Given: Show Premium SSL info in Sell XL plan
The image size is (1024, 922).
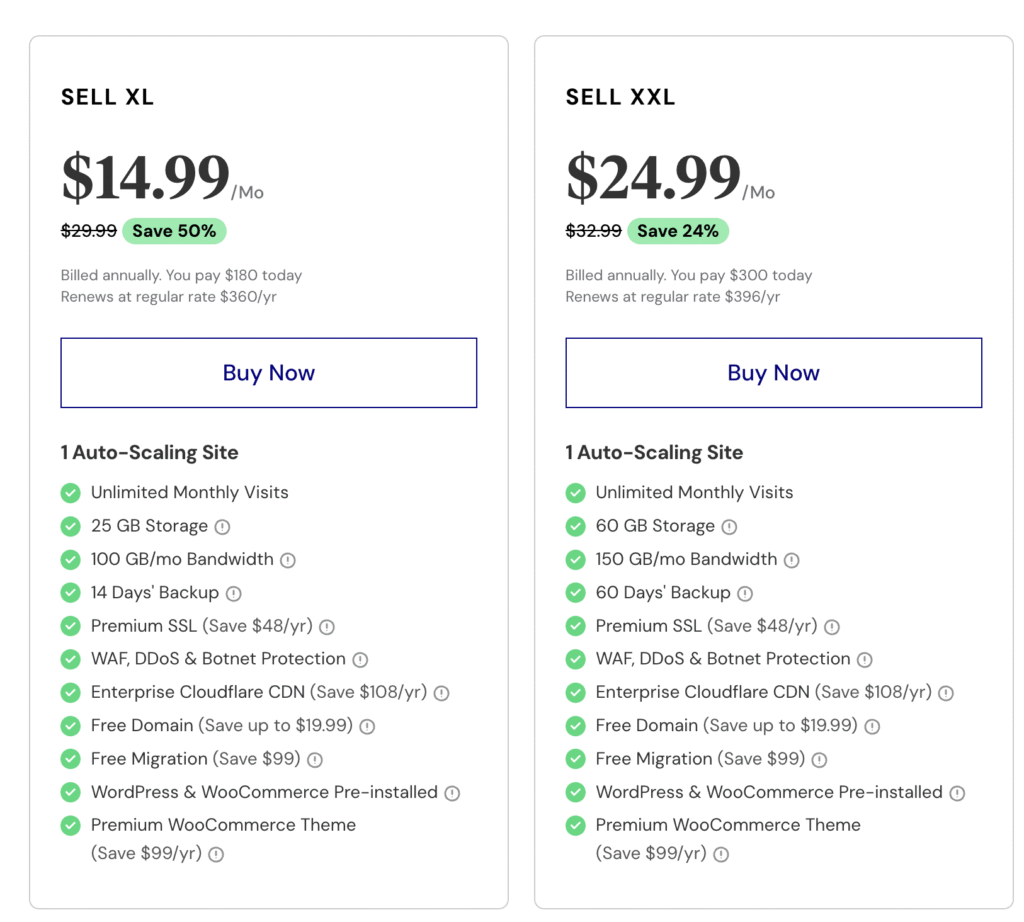Looking at the screenshot, I should [327, 627].
